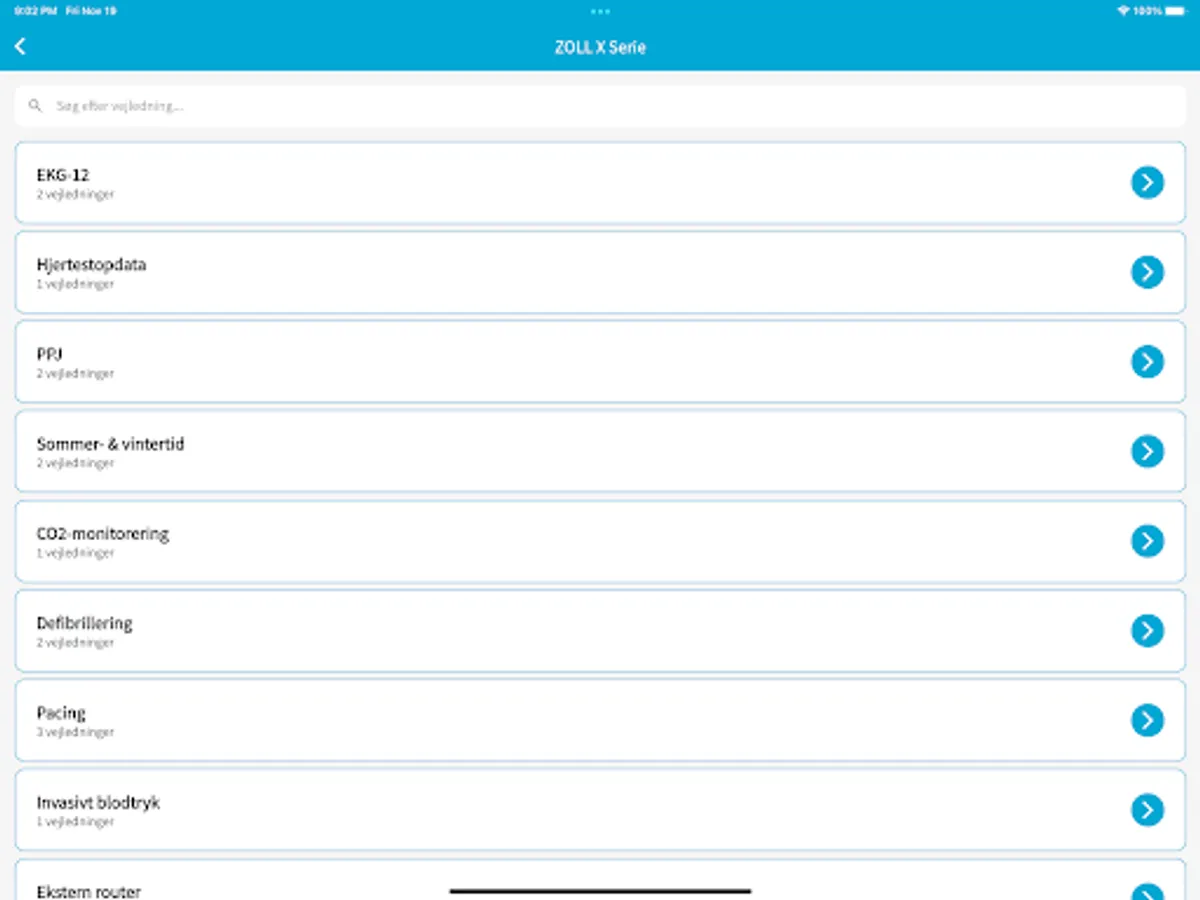The height and width of the screenshot is (900, 1200).
Task: Click the ZOLL X Serie header title
Action: point(600,47)
